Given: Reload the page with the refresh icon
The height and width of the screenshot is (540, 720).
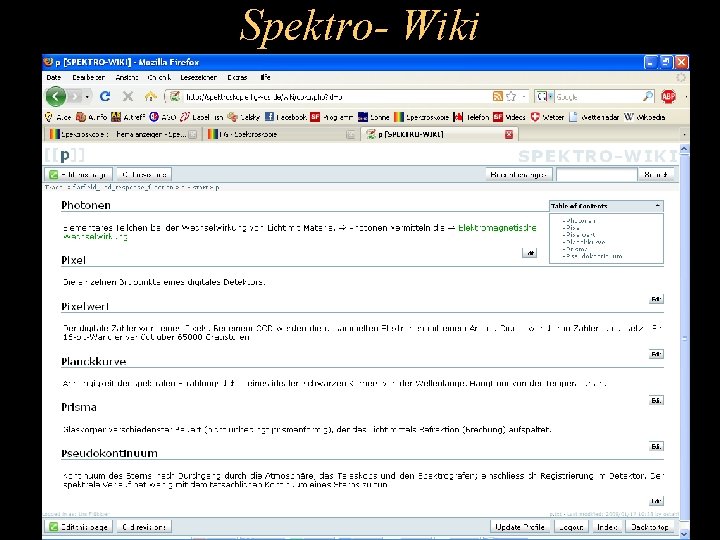Looking at the screenshot, I should (x=105, y=96).
